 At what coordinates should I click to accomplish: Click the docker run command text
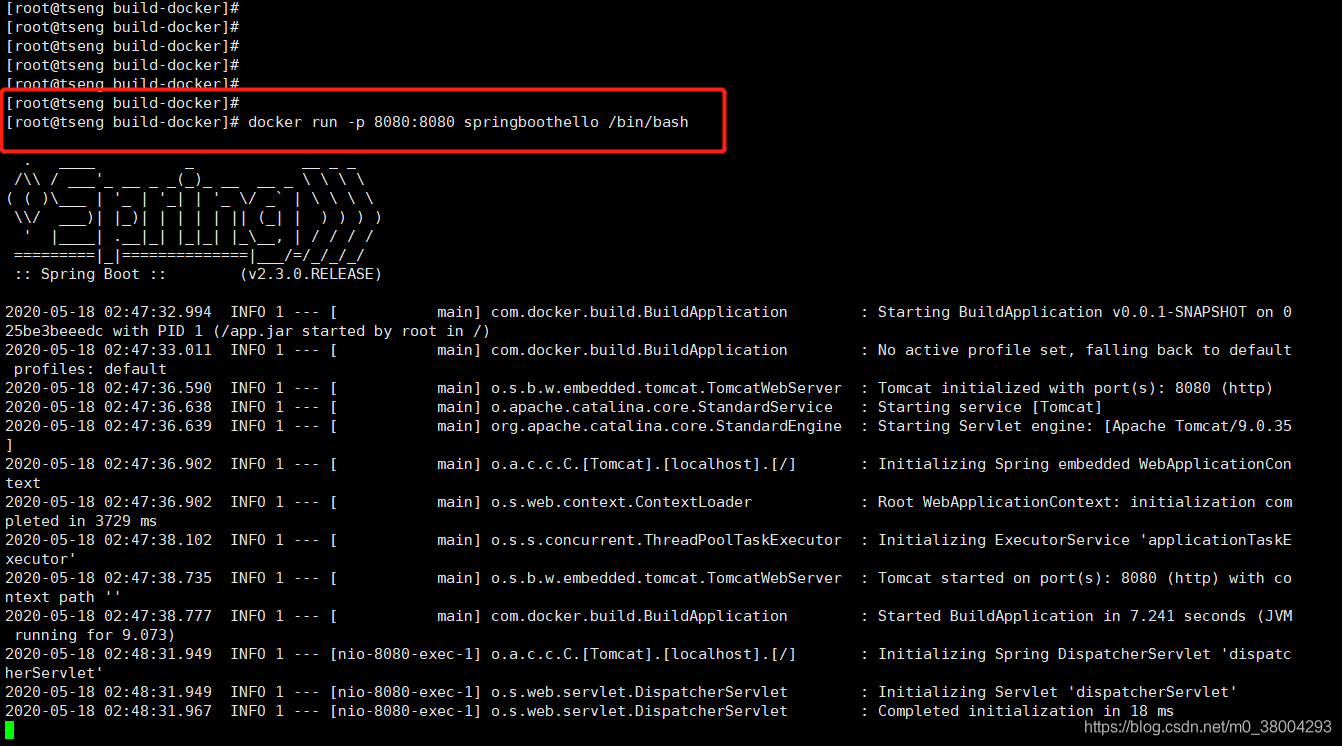[x=468, y=122]
